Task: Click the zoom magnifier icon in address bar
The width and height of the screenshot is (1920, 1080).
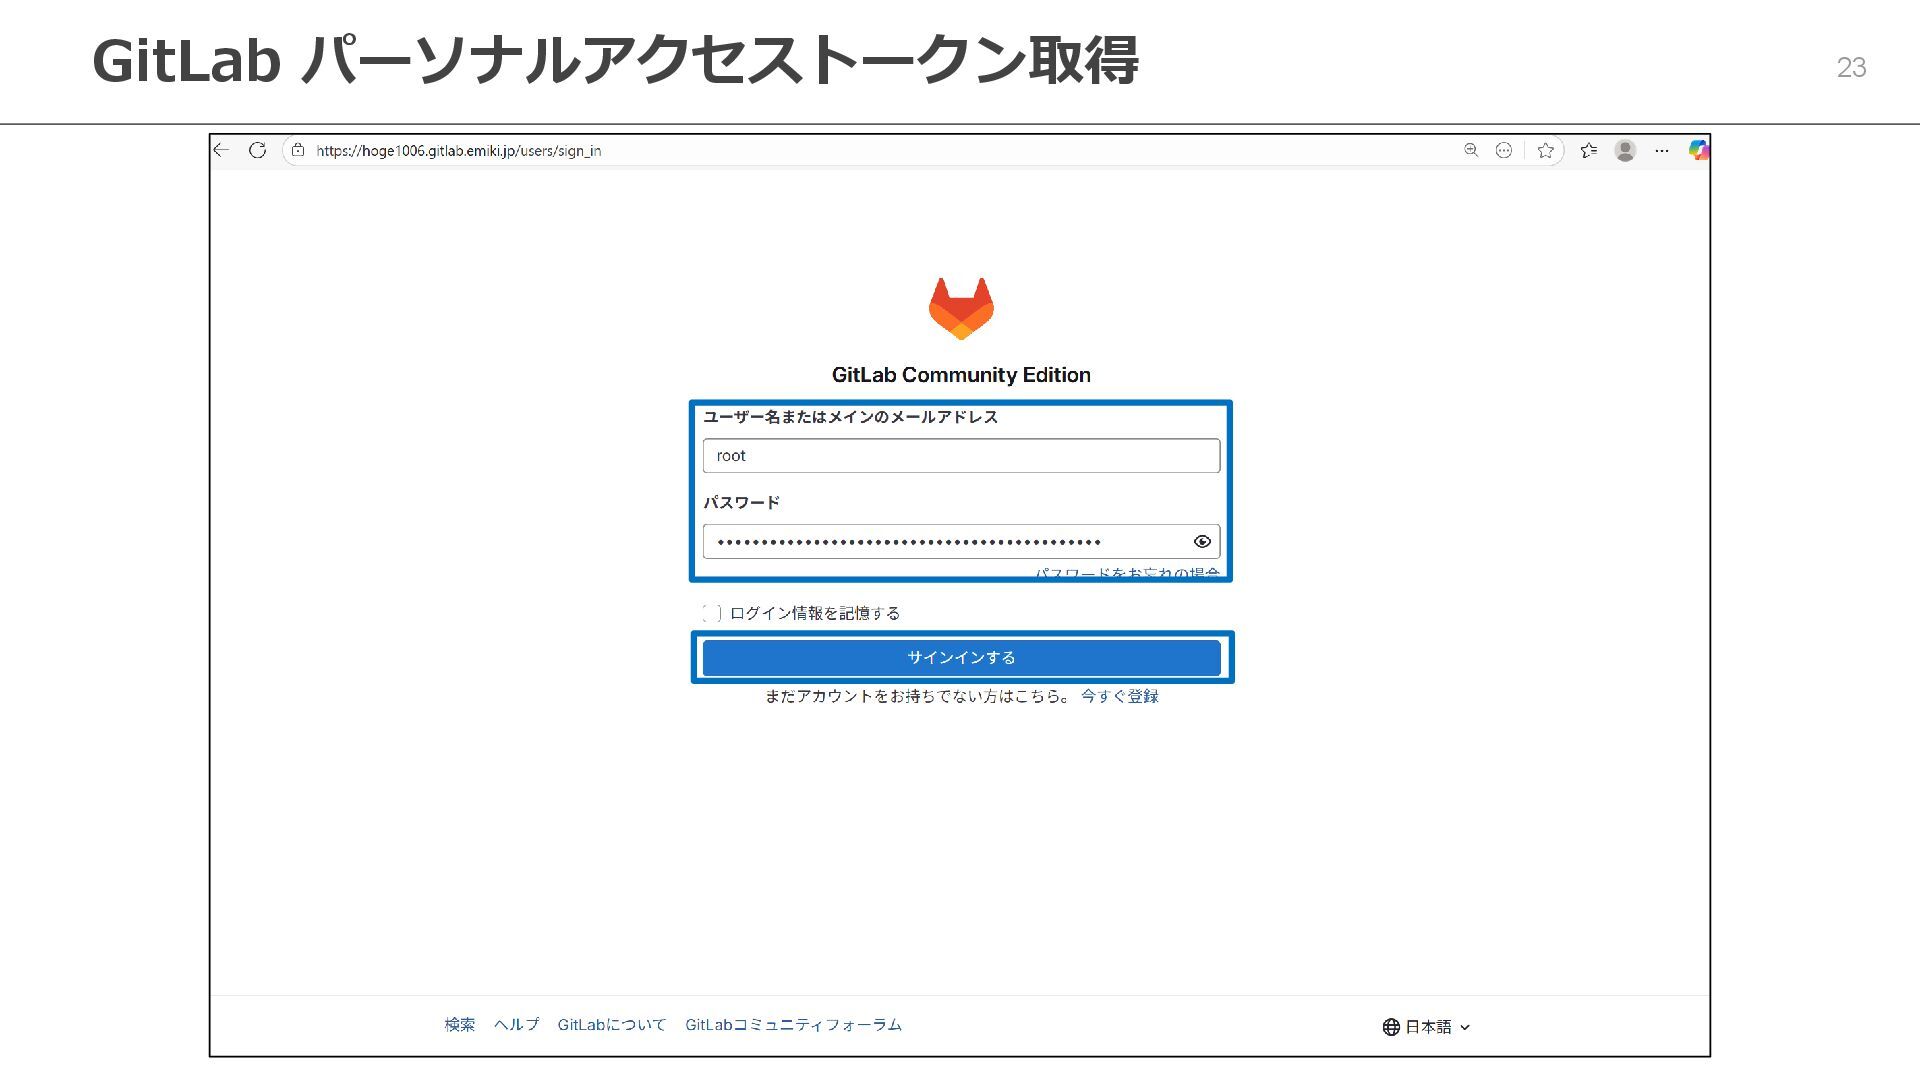Action: (x=1471, y=150)
